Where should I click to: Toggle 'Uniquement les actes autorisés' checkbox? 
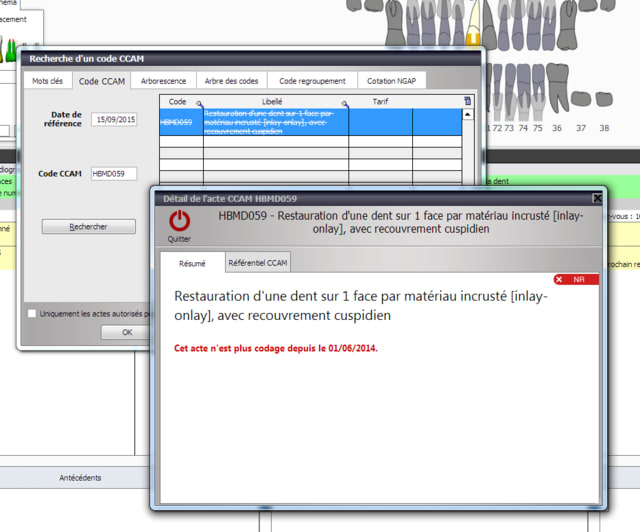pos(32,313)
